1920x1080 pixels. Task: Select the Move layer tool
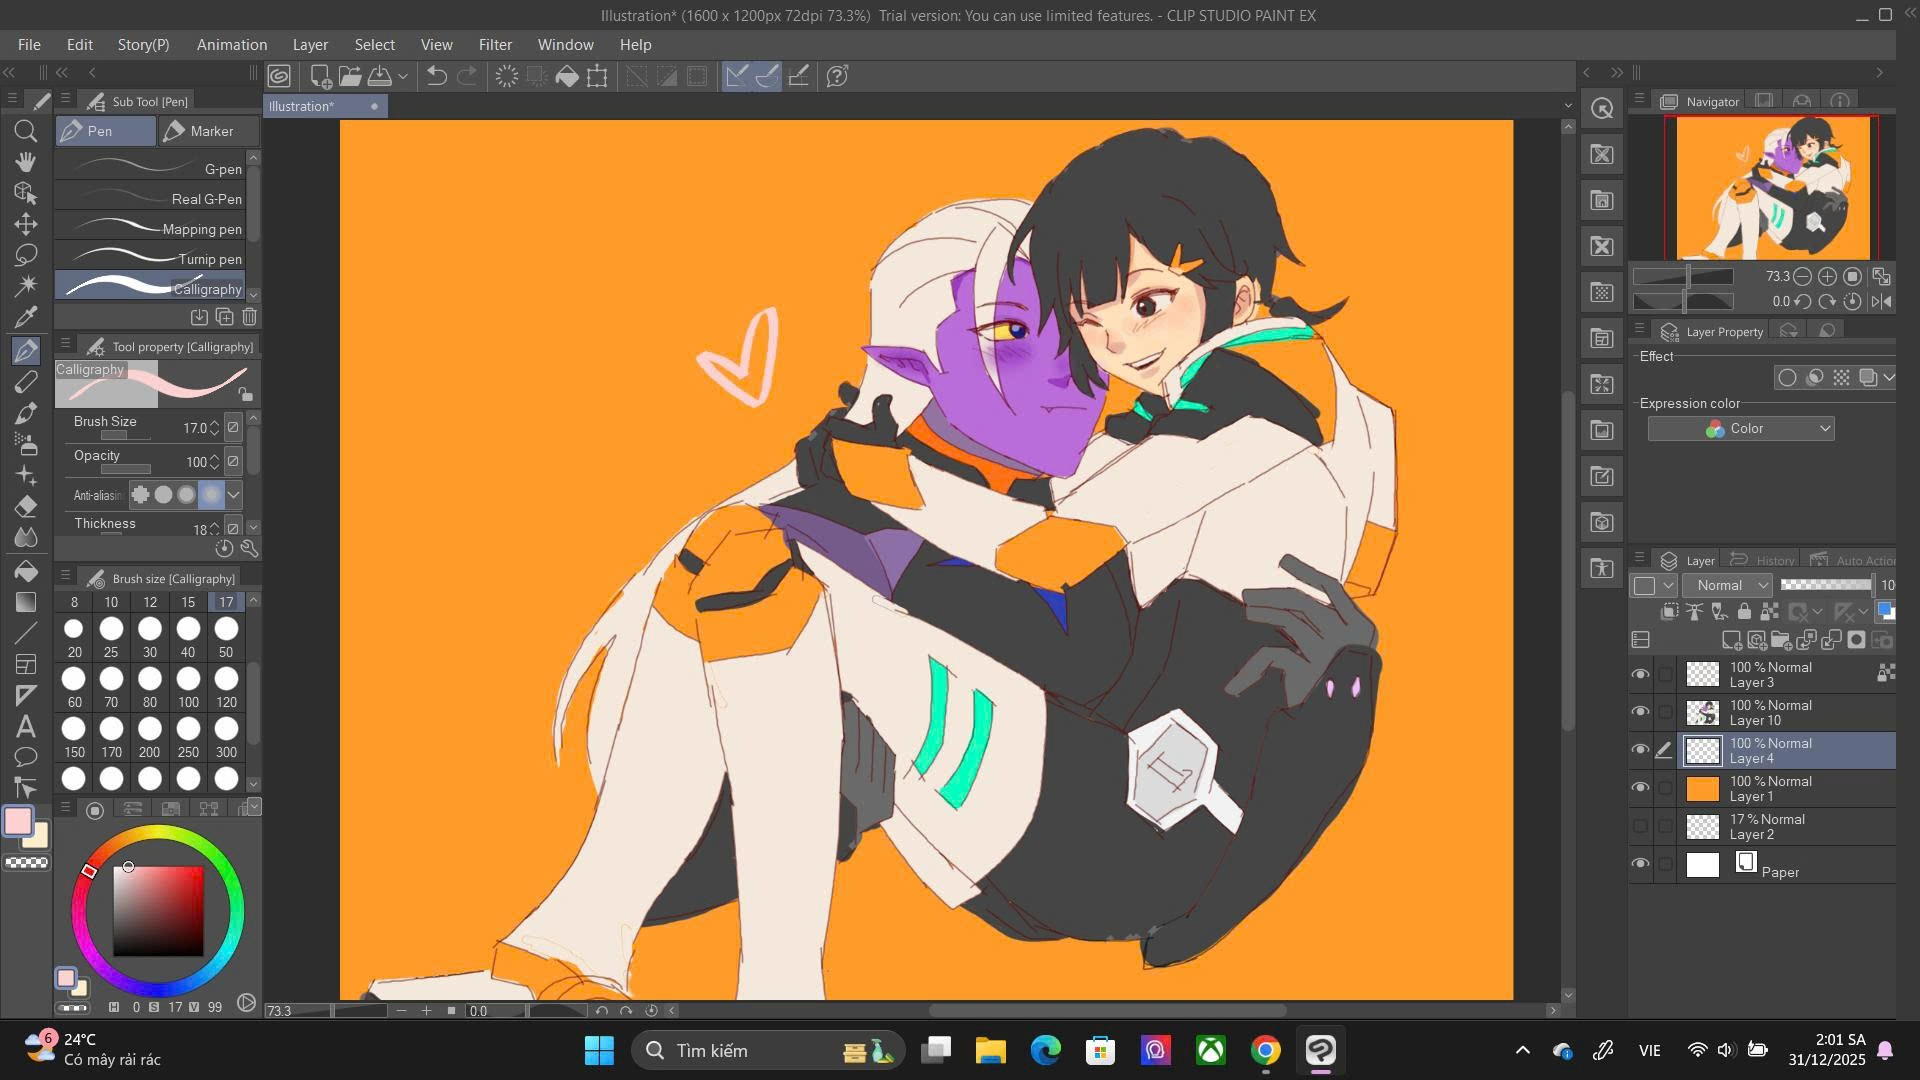point(26,224)
